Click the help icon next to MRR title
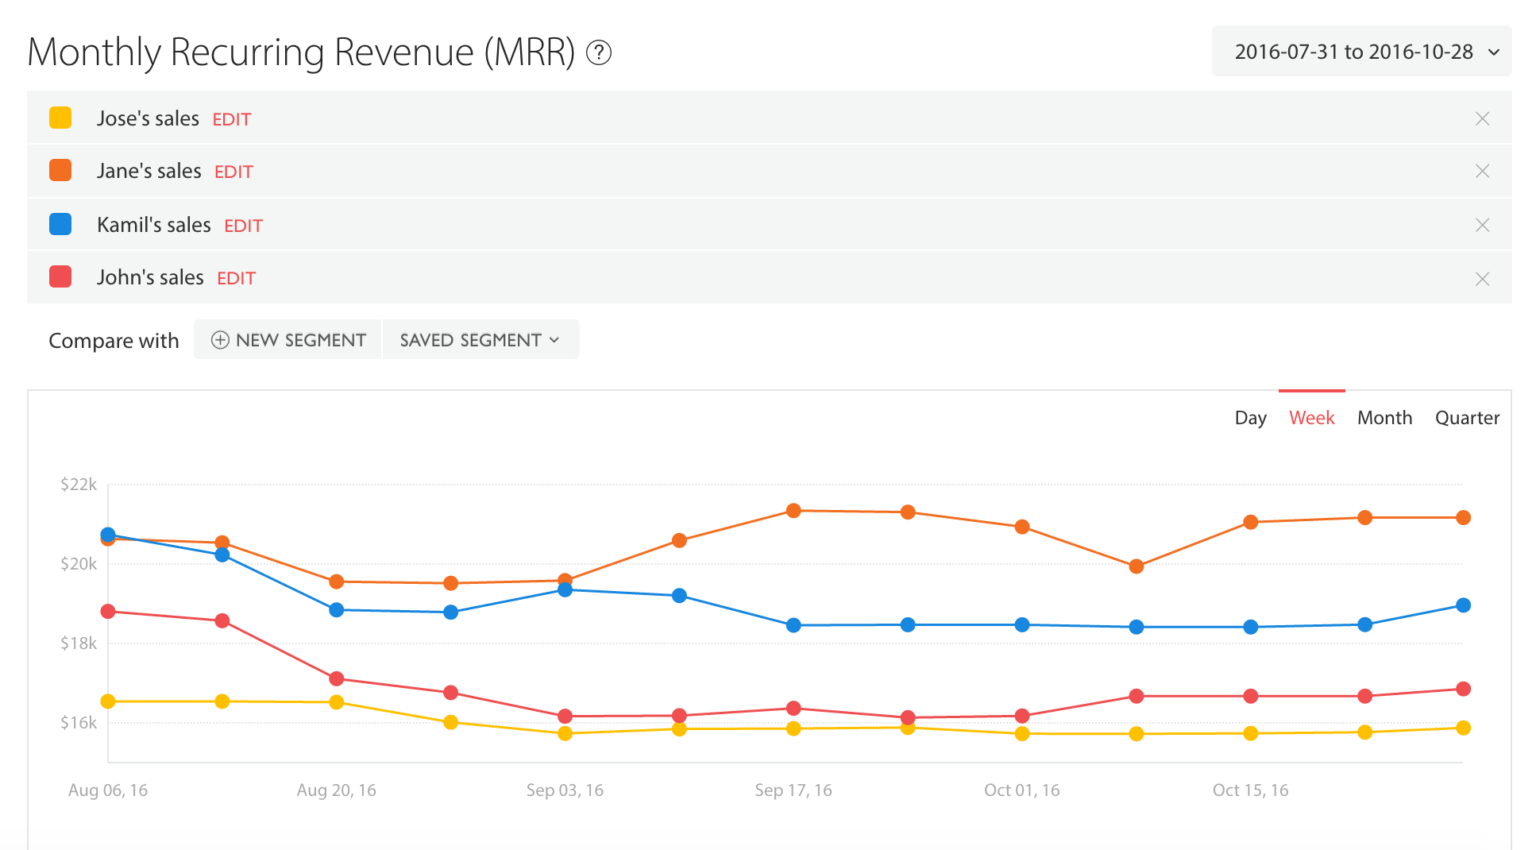This screenshot has width=1536, height=850. (599, 53)
